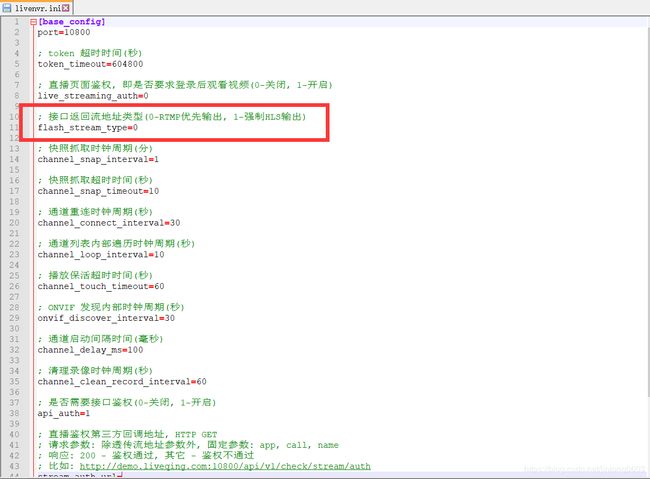Viewport: 650px width, 479px height.
Task: Click the comment about 接口返回流地址类型
Action: click(x=172, y=117)
